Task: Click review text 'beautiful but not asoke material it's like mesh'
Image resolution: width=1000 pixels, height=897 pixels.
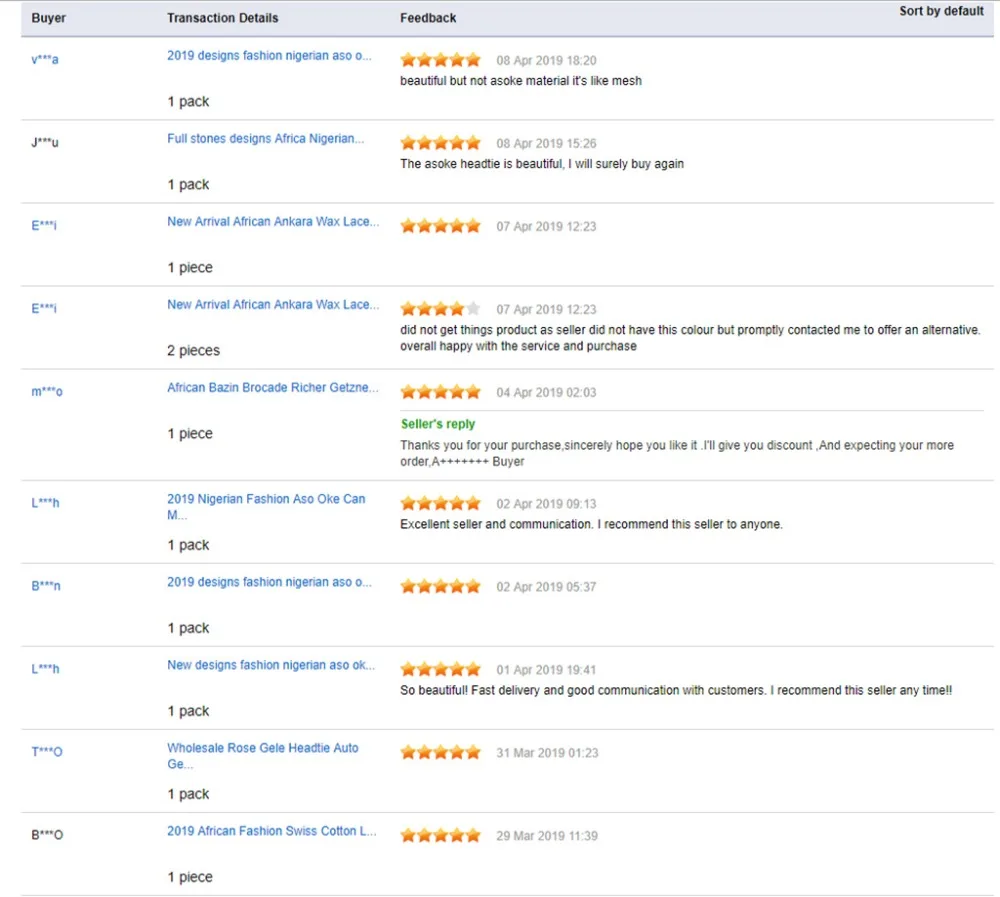Action: point(520,81)
